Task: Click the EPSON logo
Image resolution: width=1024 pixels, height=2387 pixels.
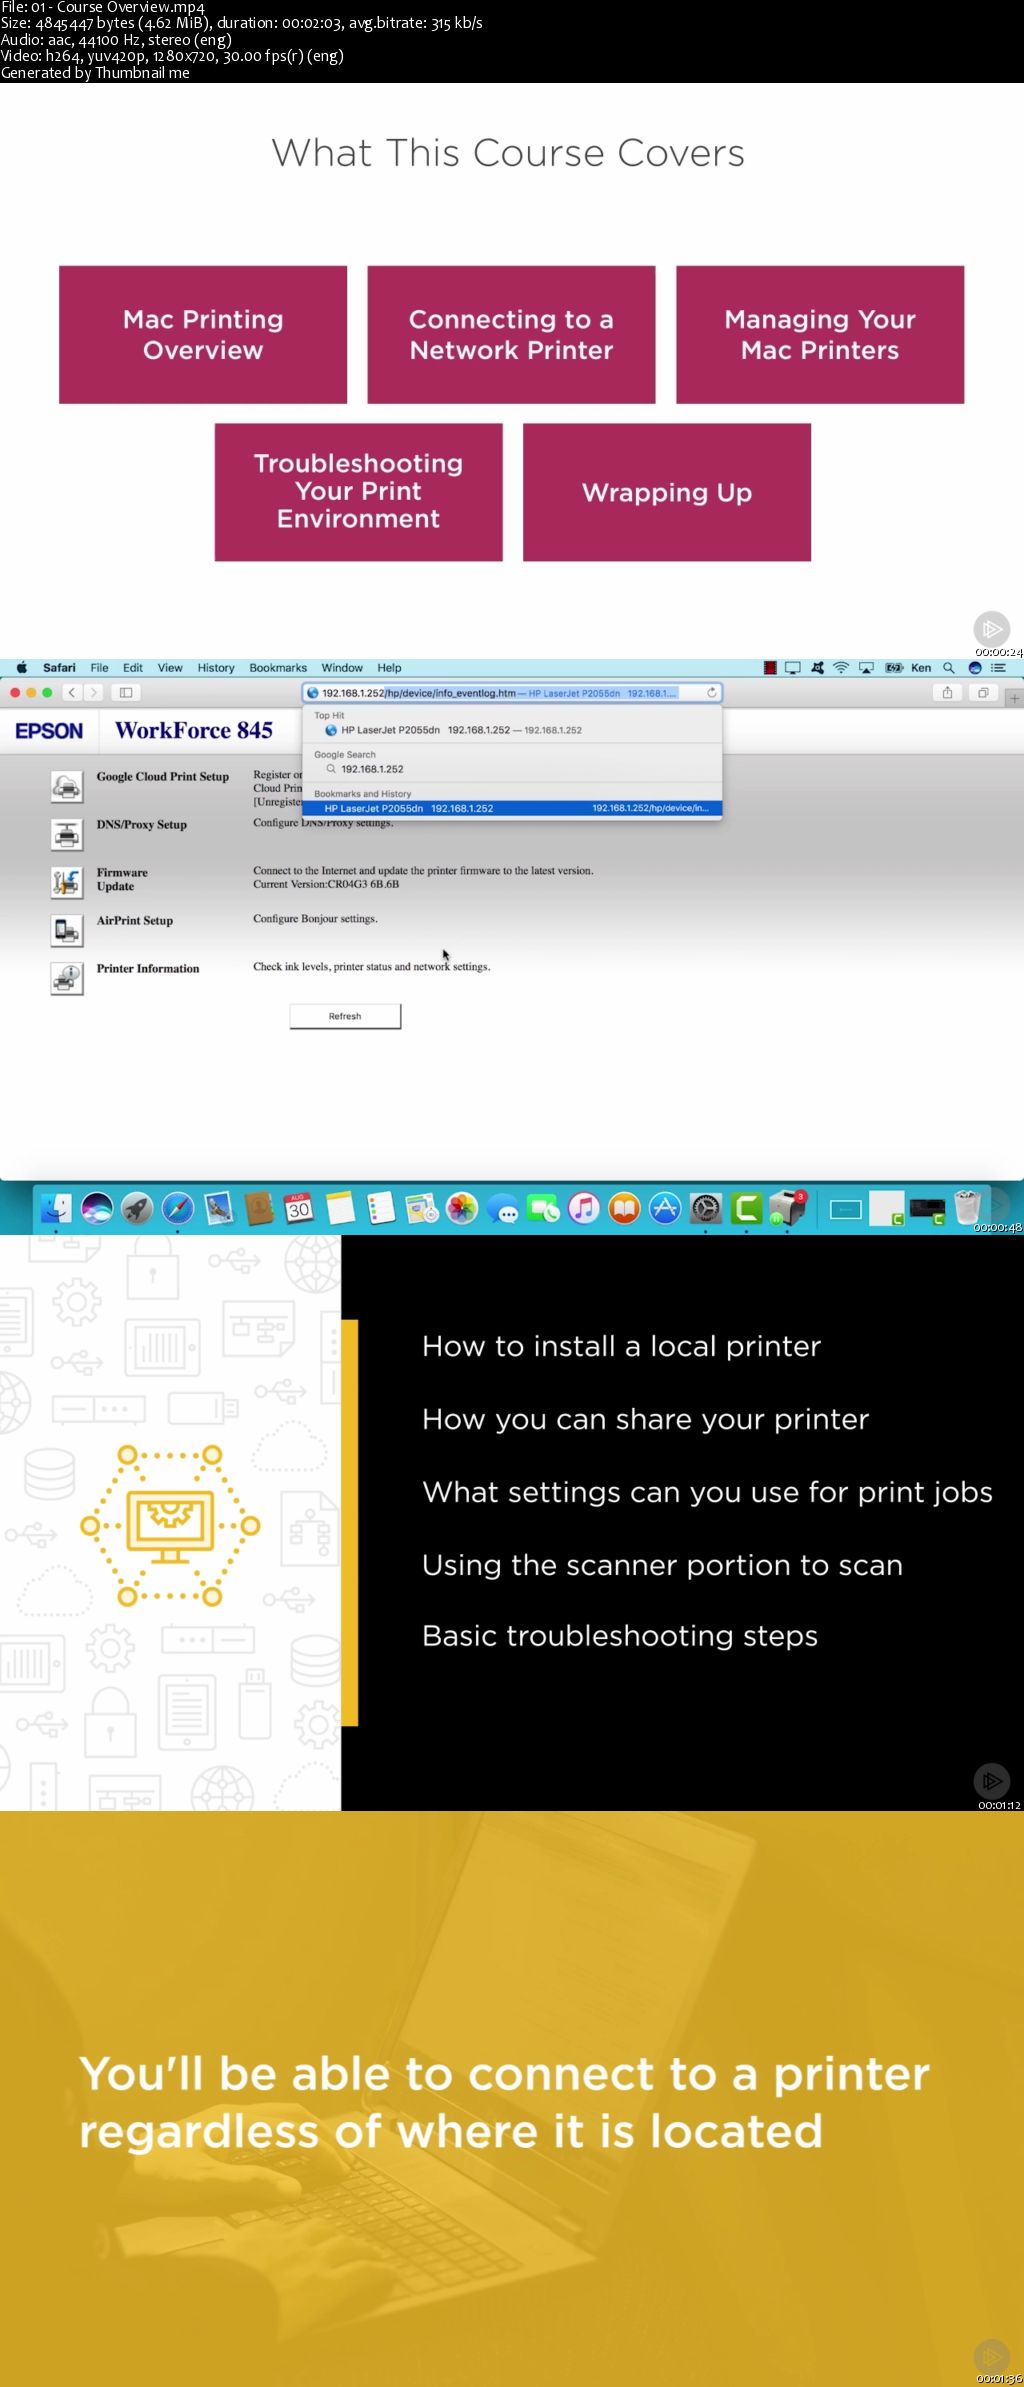Action: 49,731
